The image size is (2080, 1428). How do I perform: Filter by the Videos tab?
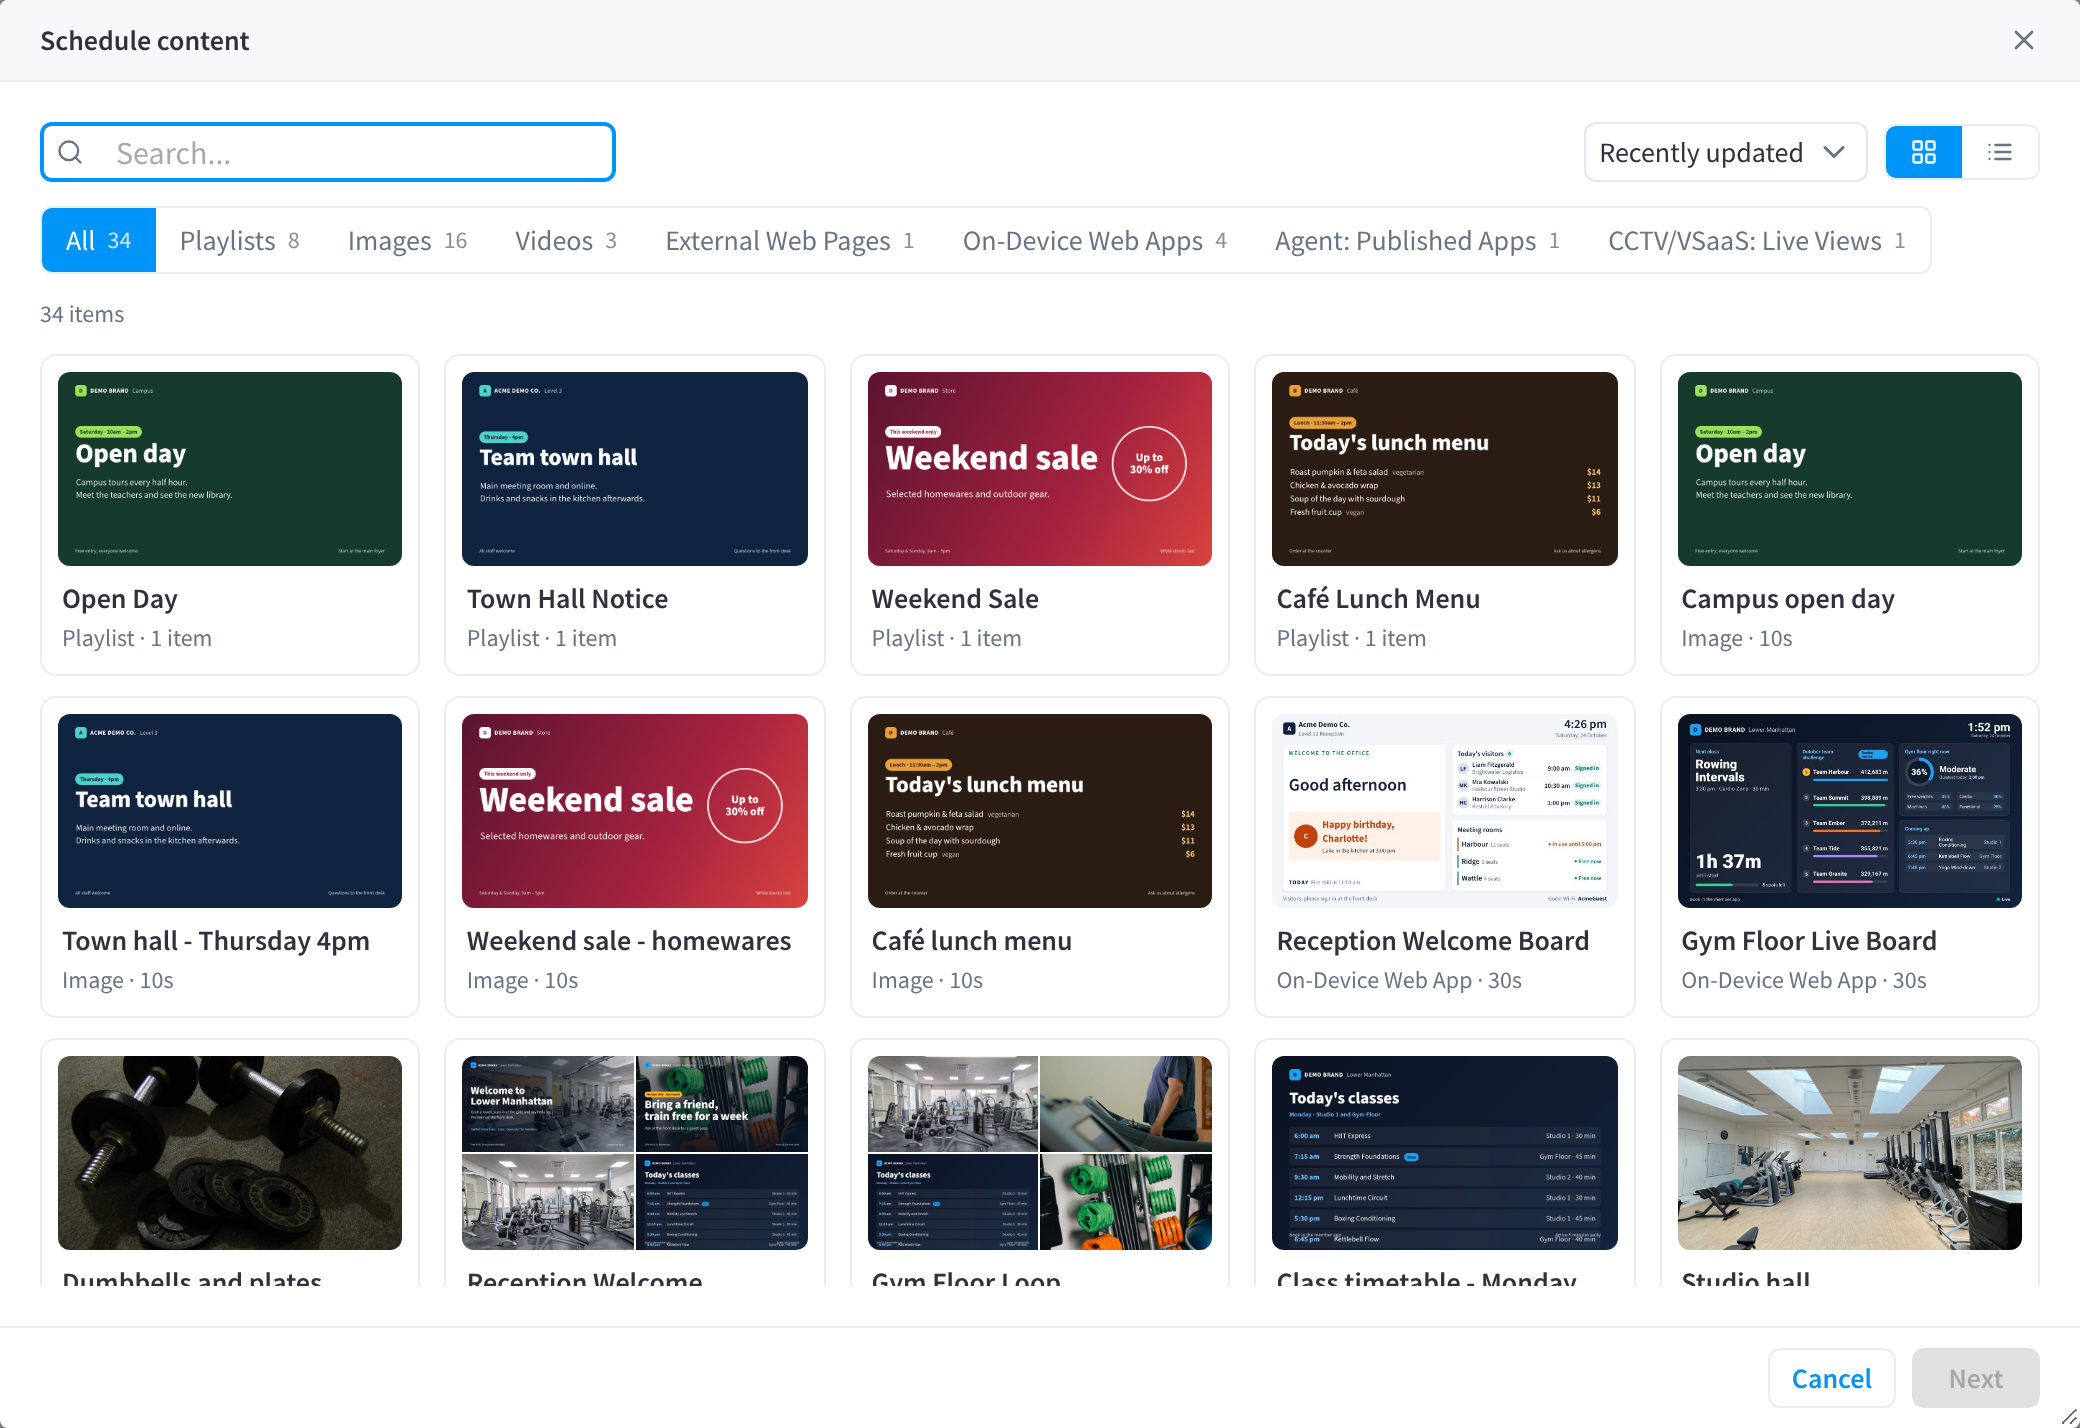click(x=565, y=240)
